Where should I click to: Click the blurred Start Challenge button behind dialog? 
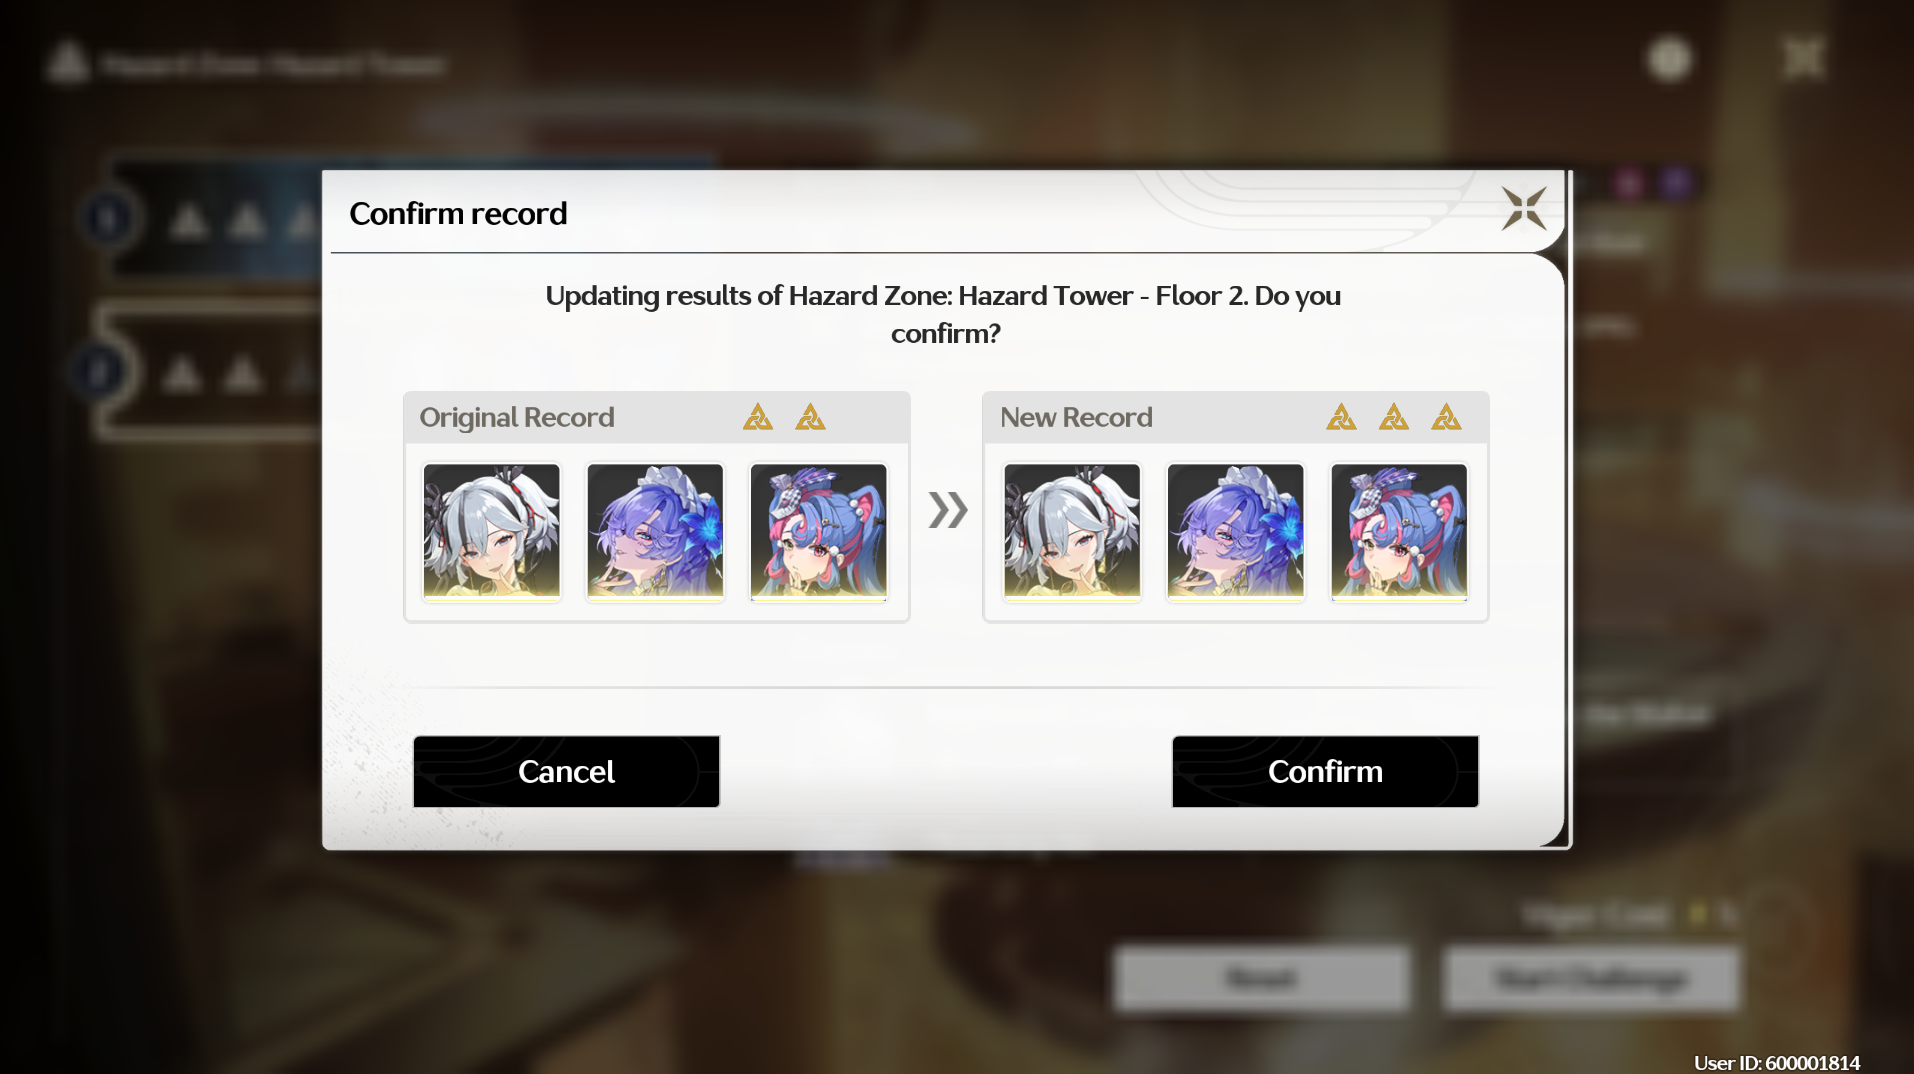click(x=1591, y=978)
